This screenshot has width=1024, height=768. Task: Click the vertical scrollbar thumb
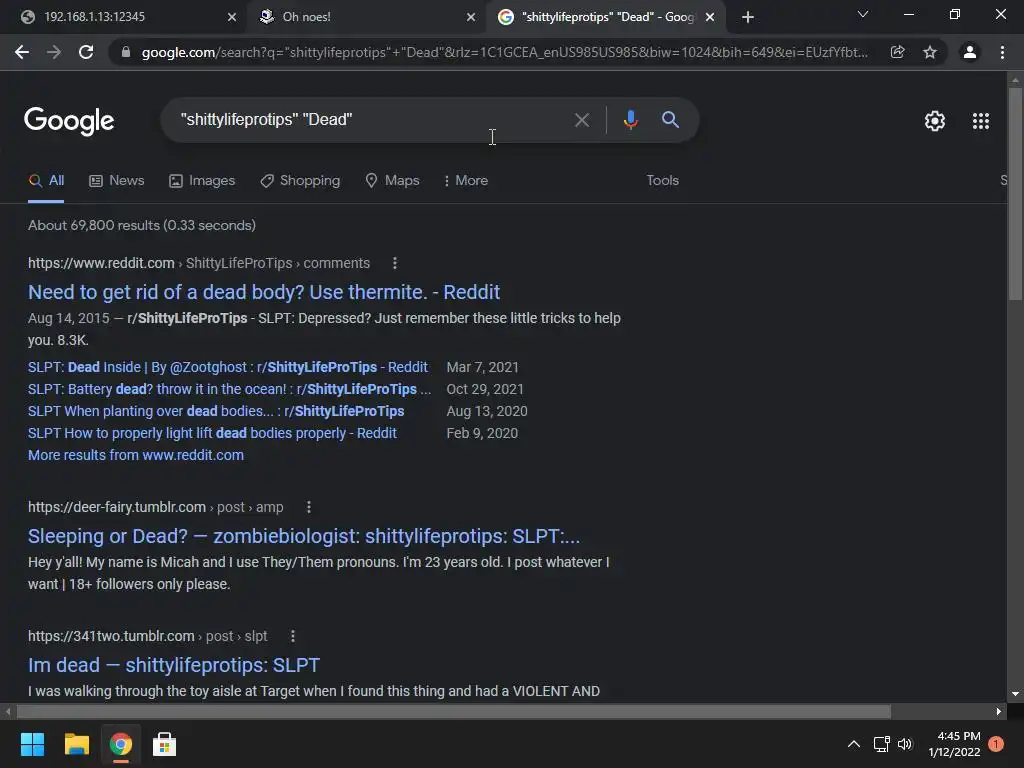[x=1015, y=193]
